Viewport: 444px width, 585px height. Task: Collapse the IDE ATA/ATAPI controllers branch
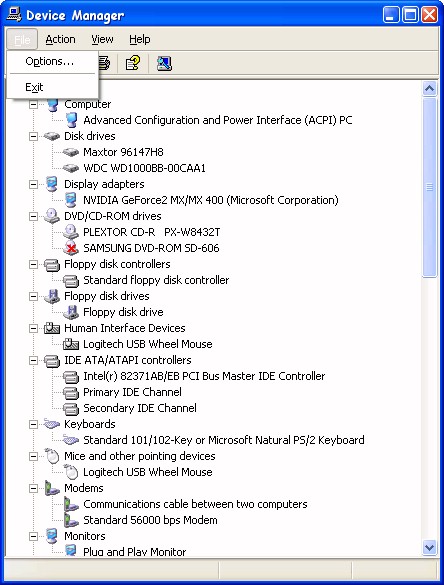tap(34, 360)
